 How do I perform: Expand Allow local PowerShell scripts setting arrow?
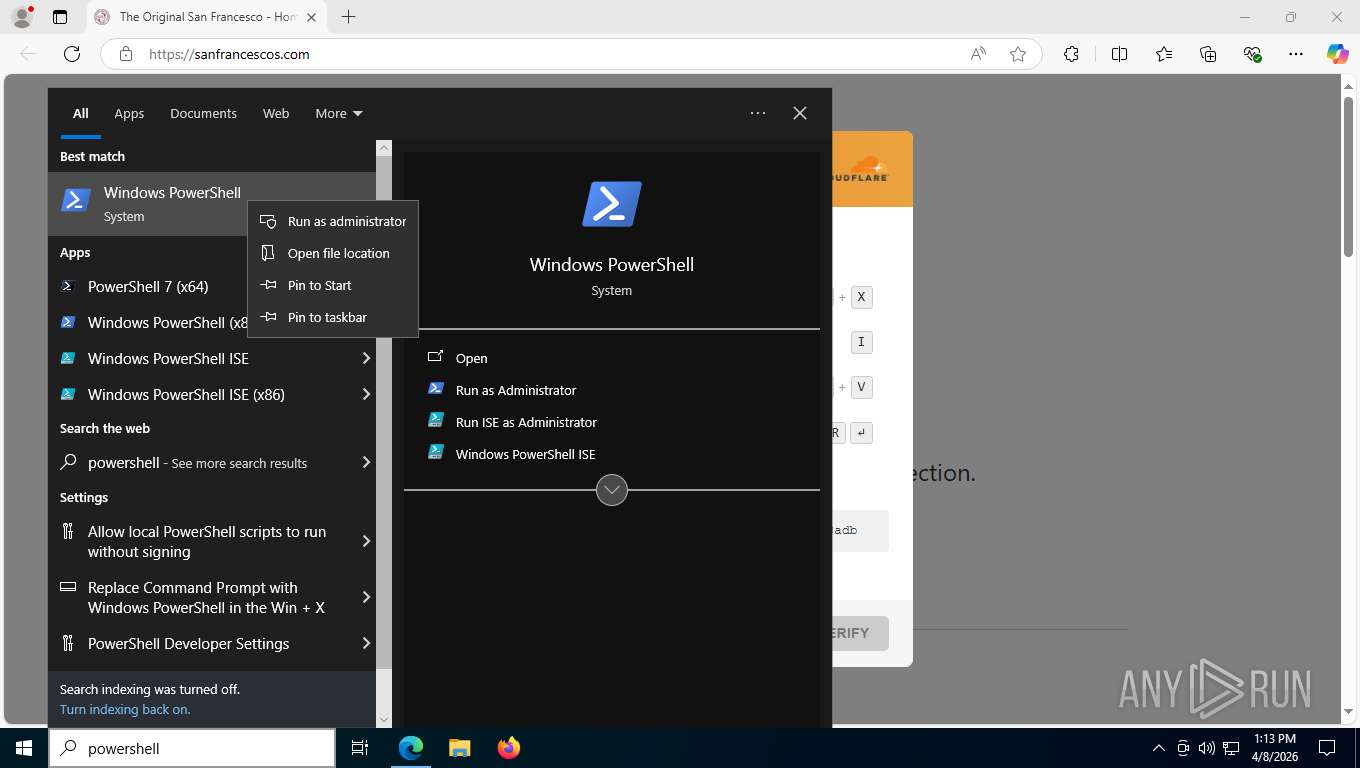(x=366, y=541)
